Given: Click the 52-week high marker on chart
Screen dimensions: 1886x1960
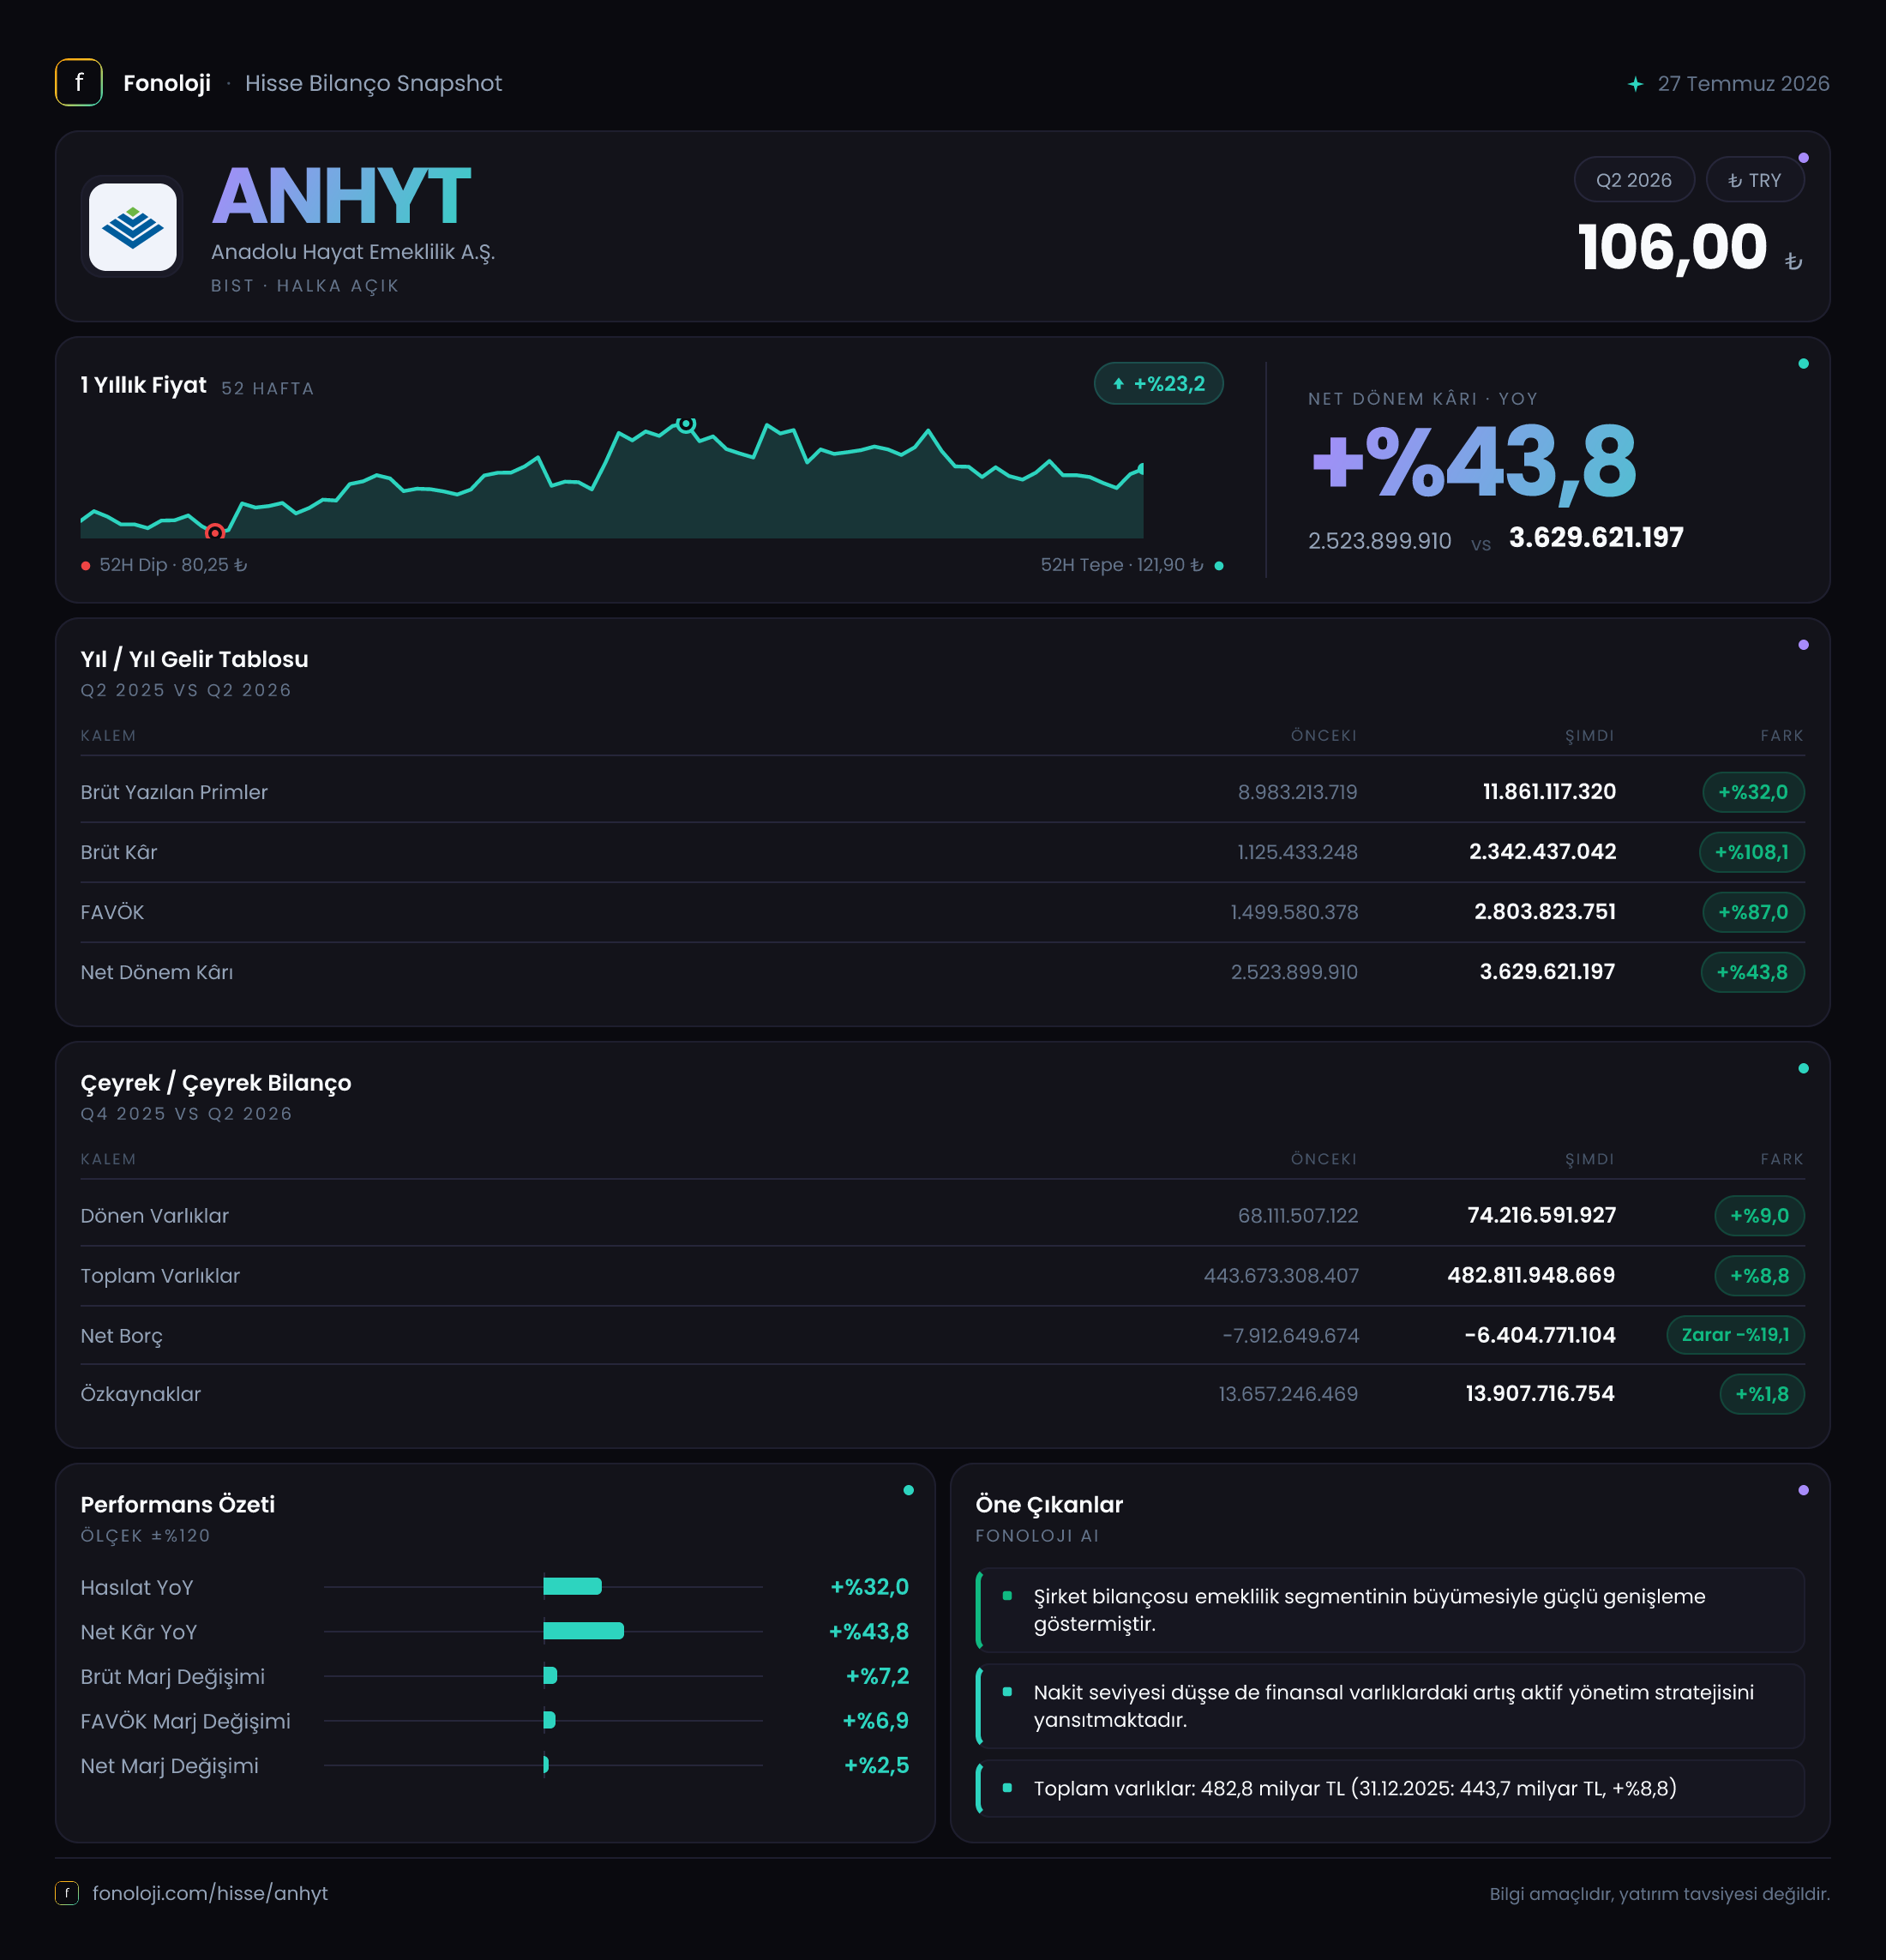Looking at the screenshot, I should tap(686, 424).
